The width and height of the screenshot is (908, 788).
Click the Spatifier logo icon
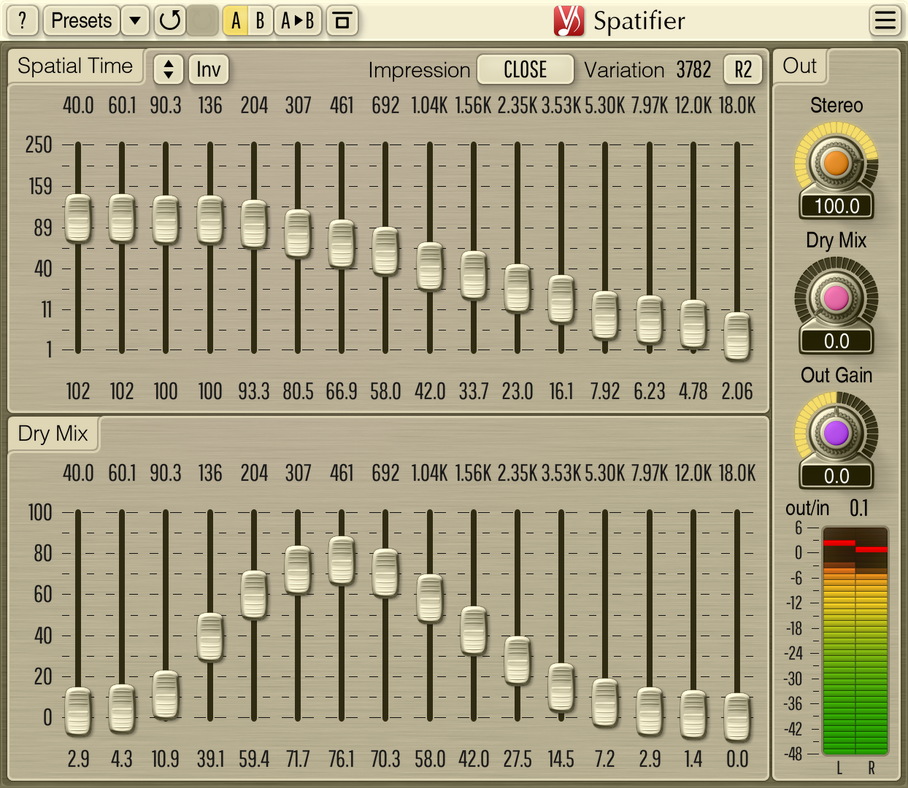pyautogui.click(x=570, y=20)
